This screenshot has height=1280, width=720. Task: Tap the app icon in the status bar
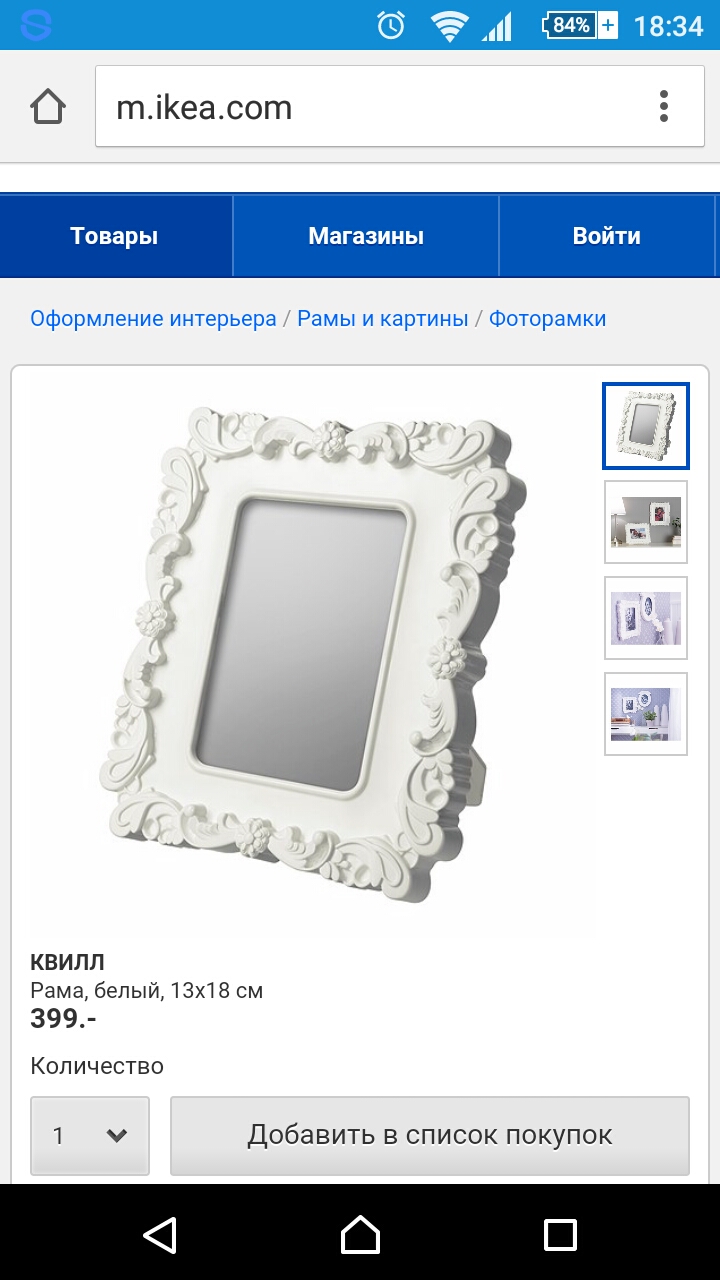(35, 25)
